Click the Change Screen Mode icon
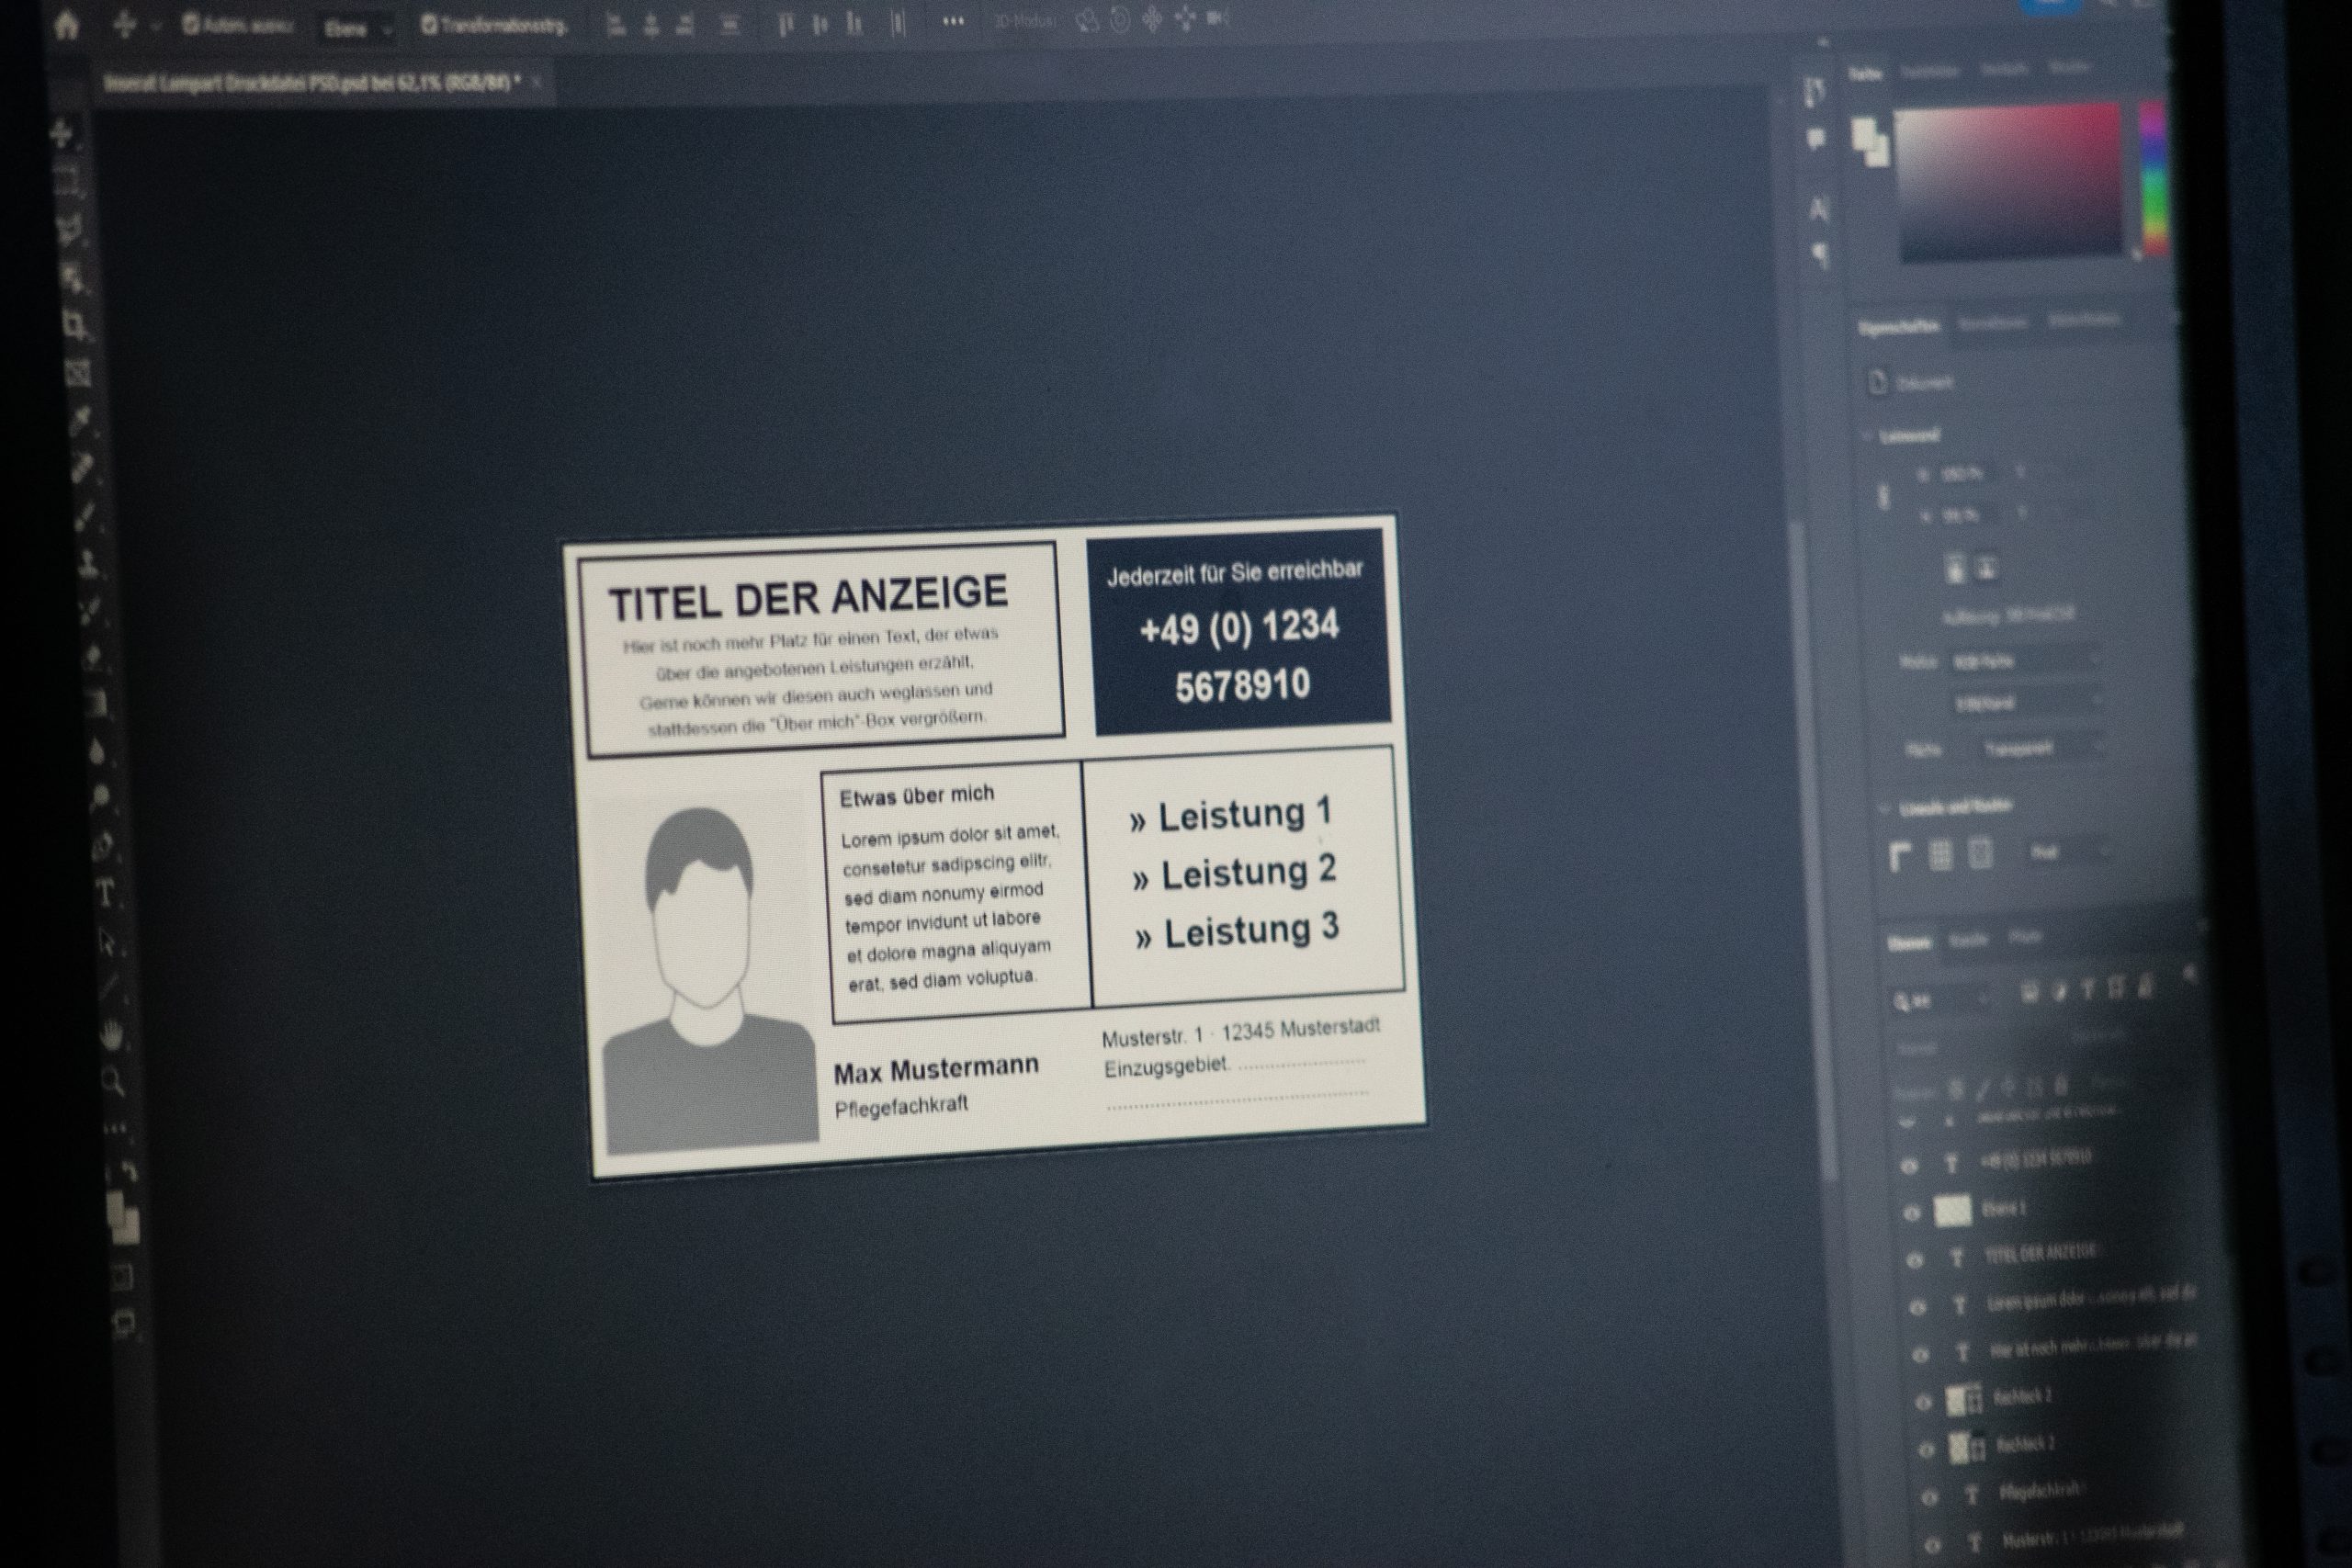 click(x=123, y=1324)
